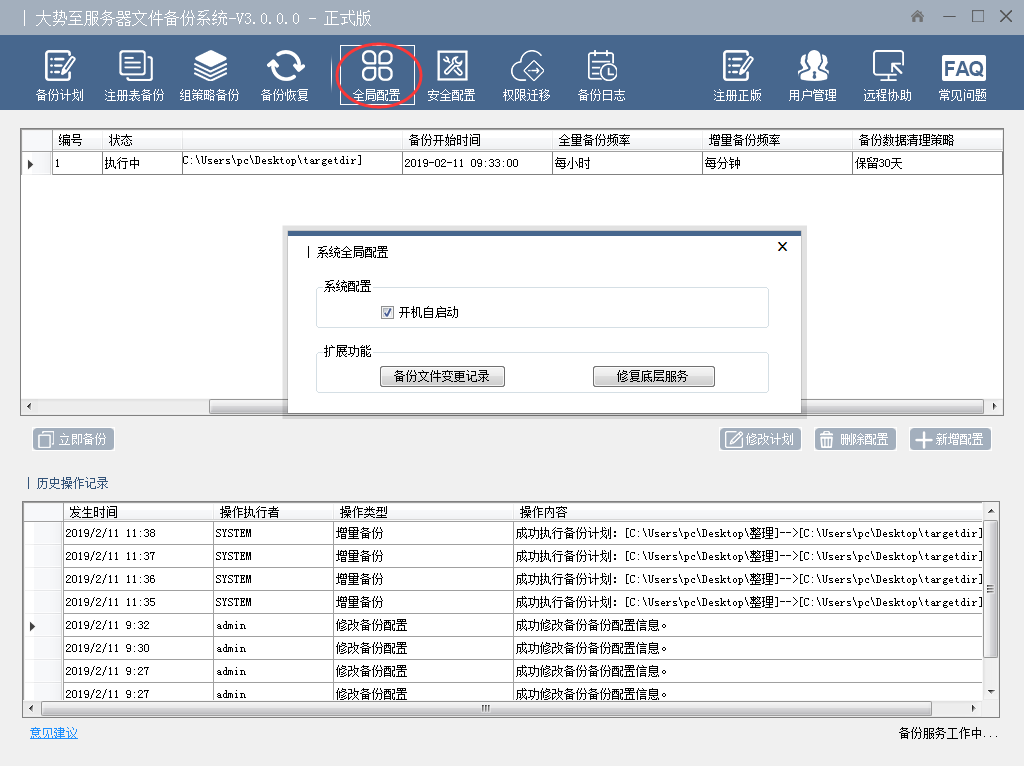Open the 备份计划 backup plan tool
The height and width of the screenshot is (766, 1024).
(x=59, y=75)
